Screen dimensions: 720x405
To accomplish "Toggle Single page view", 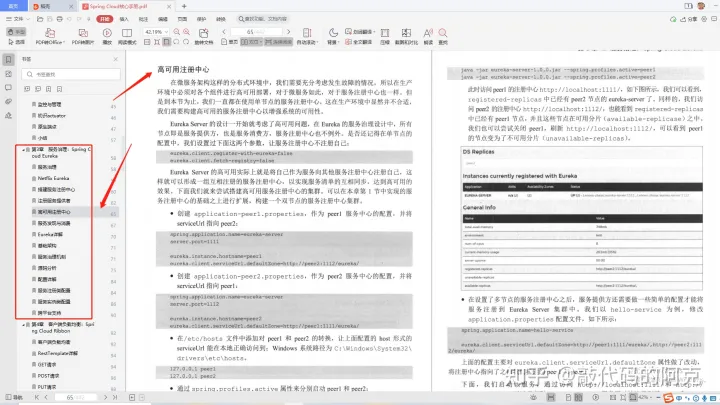I will (x=229, y=42).
